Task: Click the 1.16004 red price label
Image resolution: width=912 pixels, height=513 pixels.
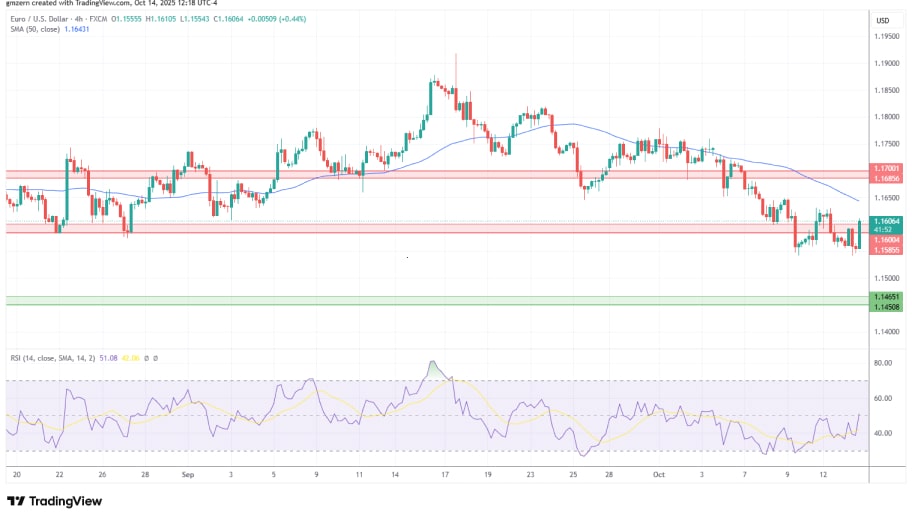Action: click(x=885, y=240)
